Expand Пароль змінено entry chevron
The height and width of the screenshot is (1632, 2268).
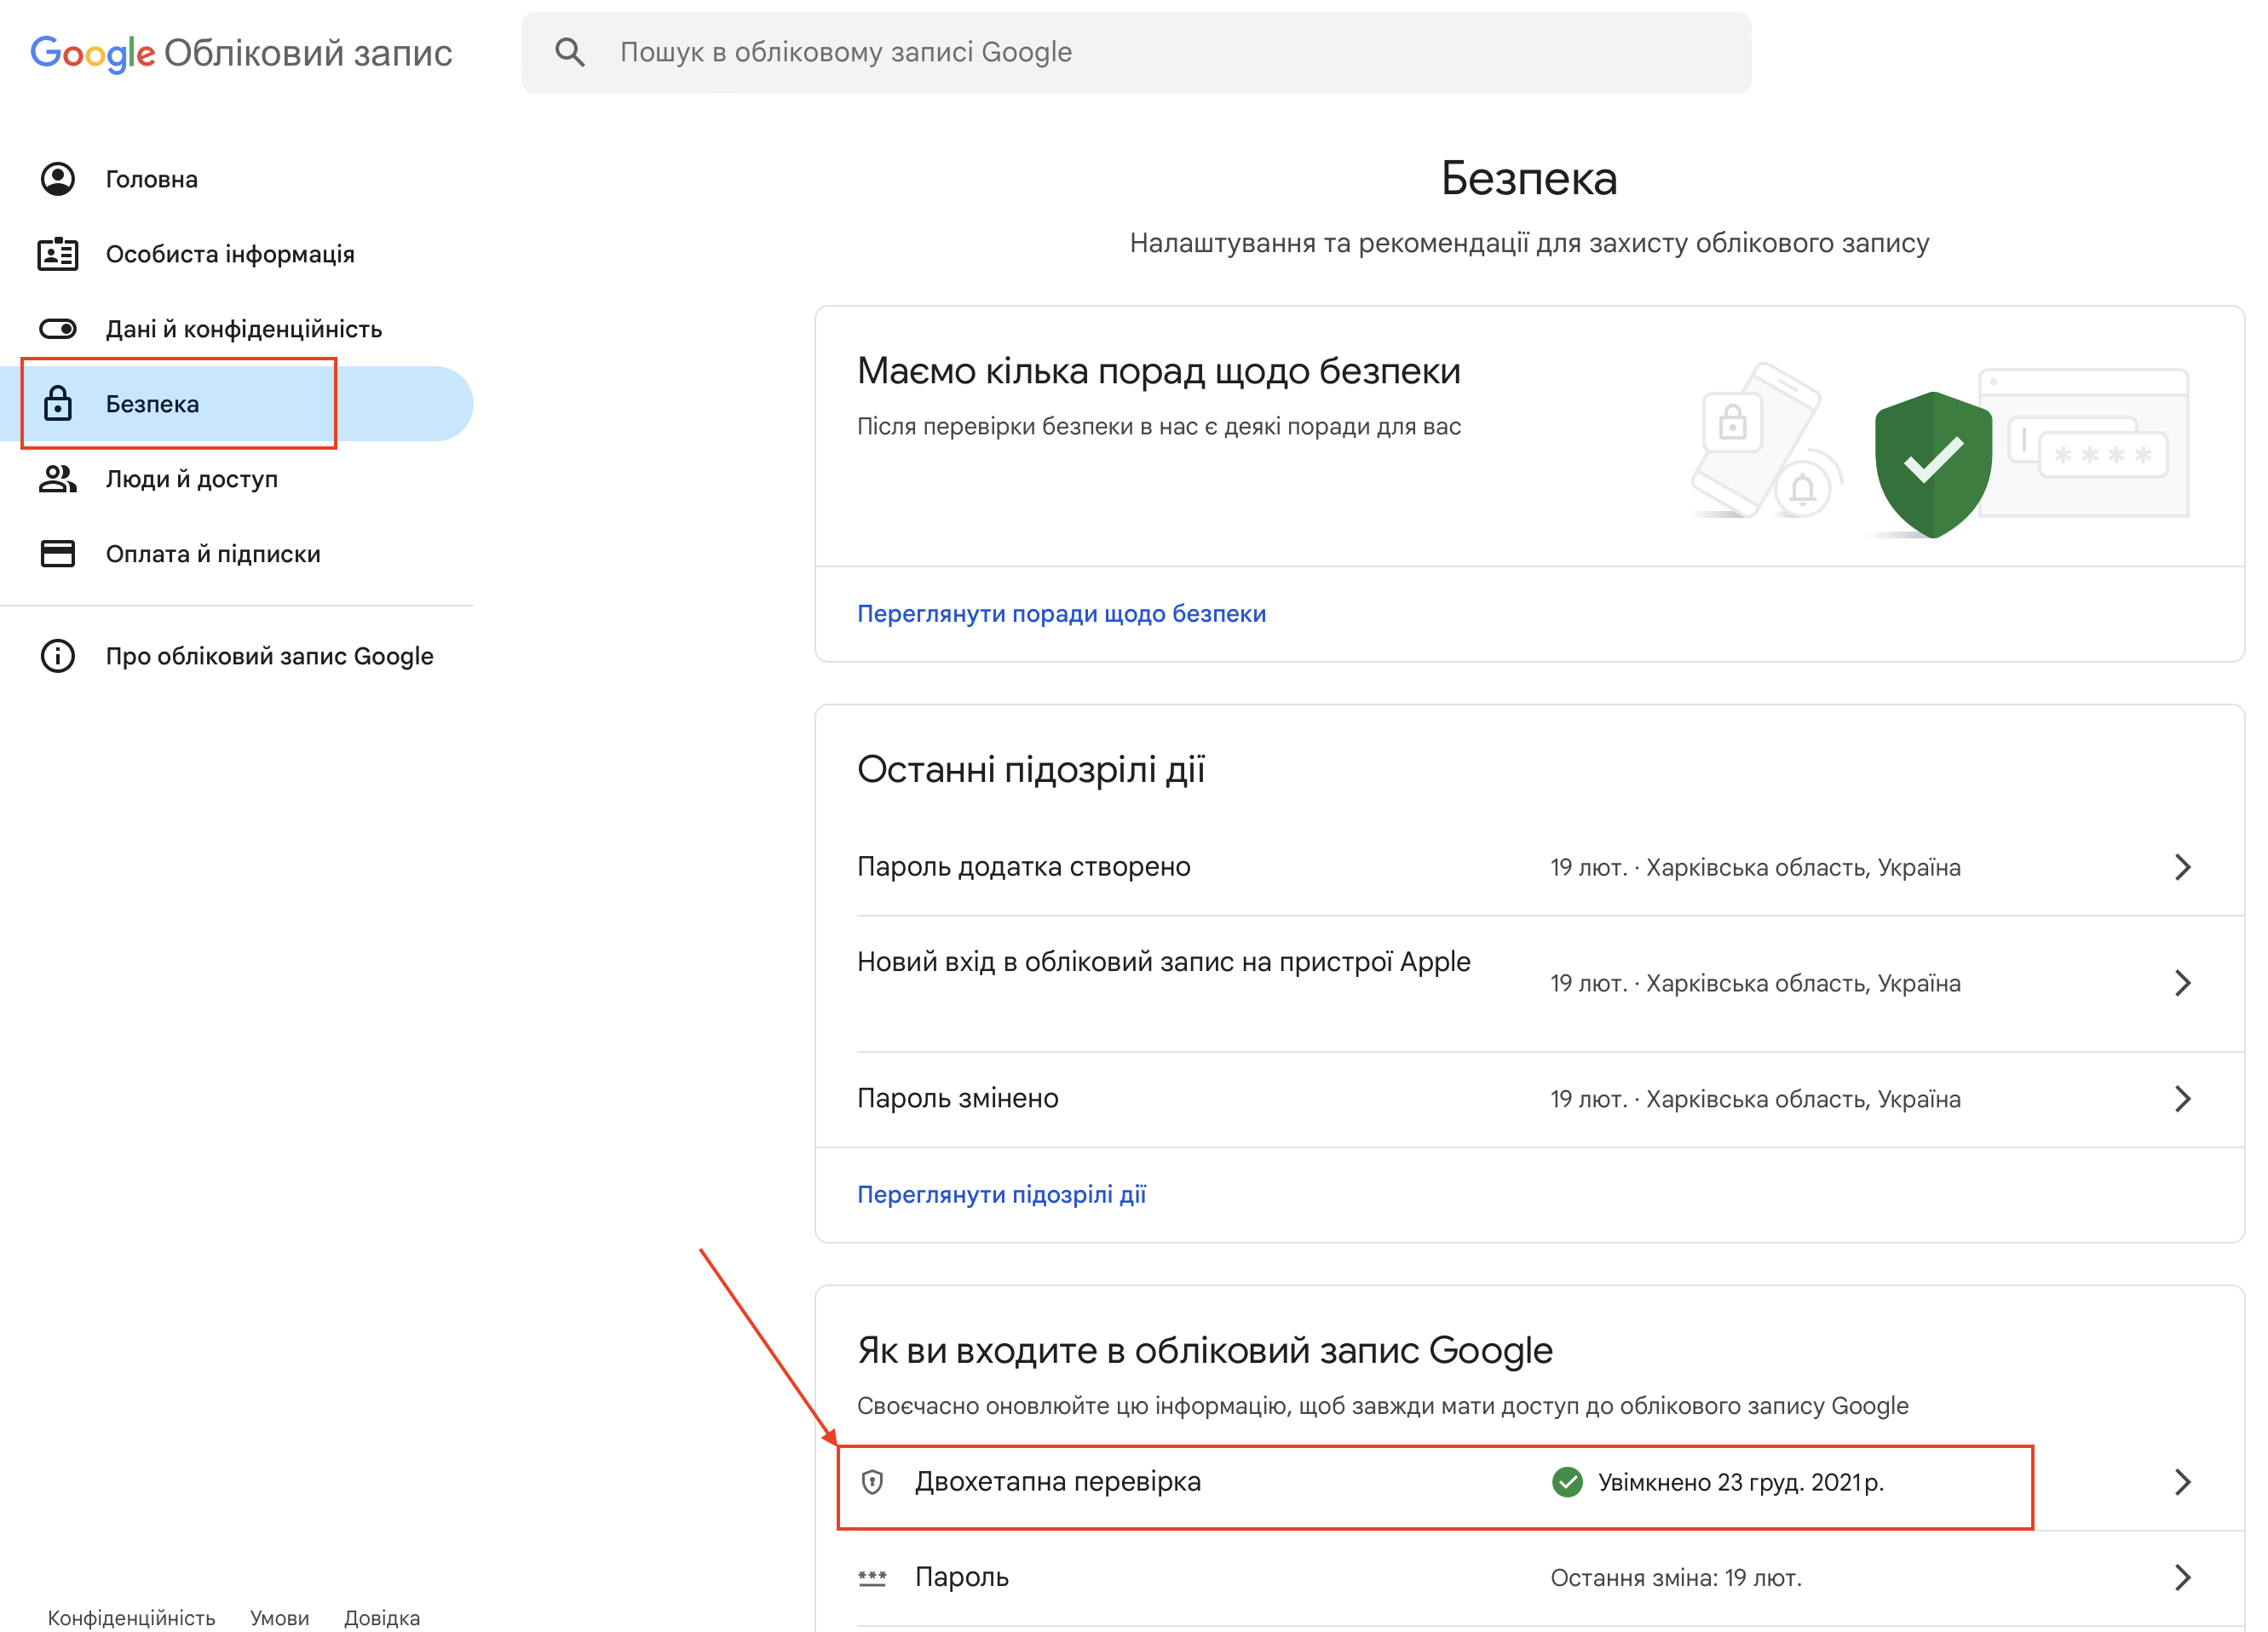pos(2182,1099)
